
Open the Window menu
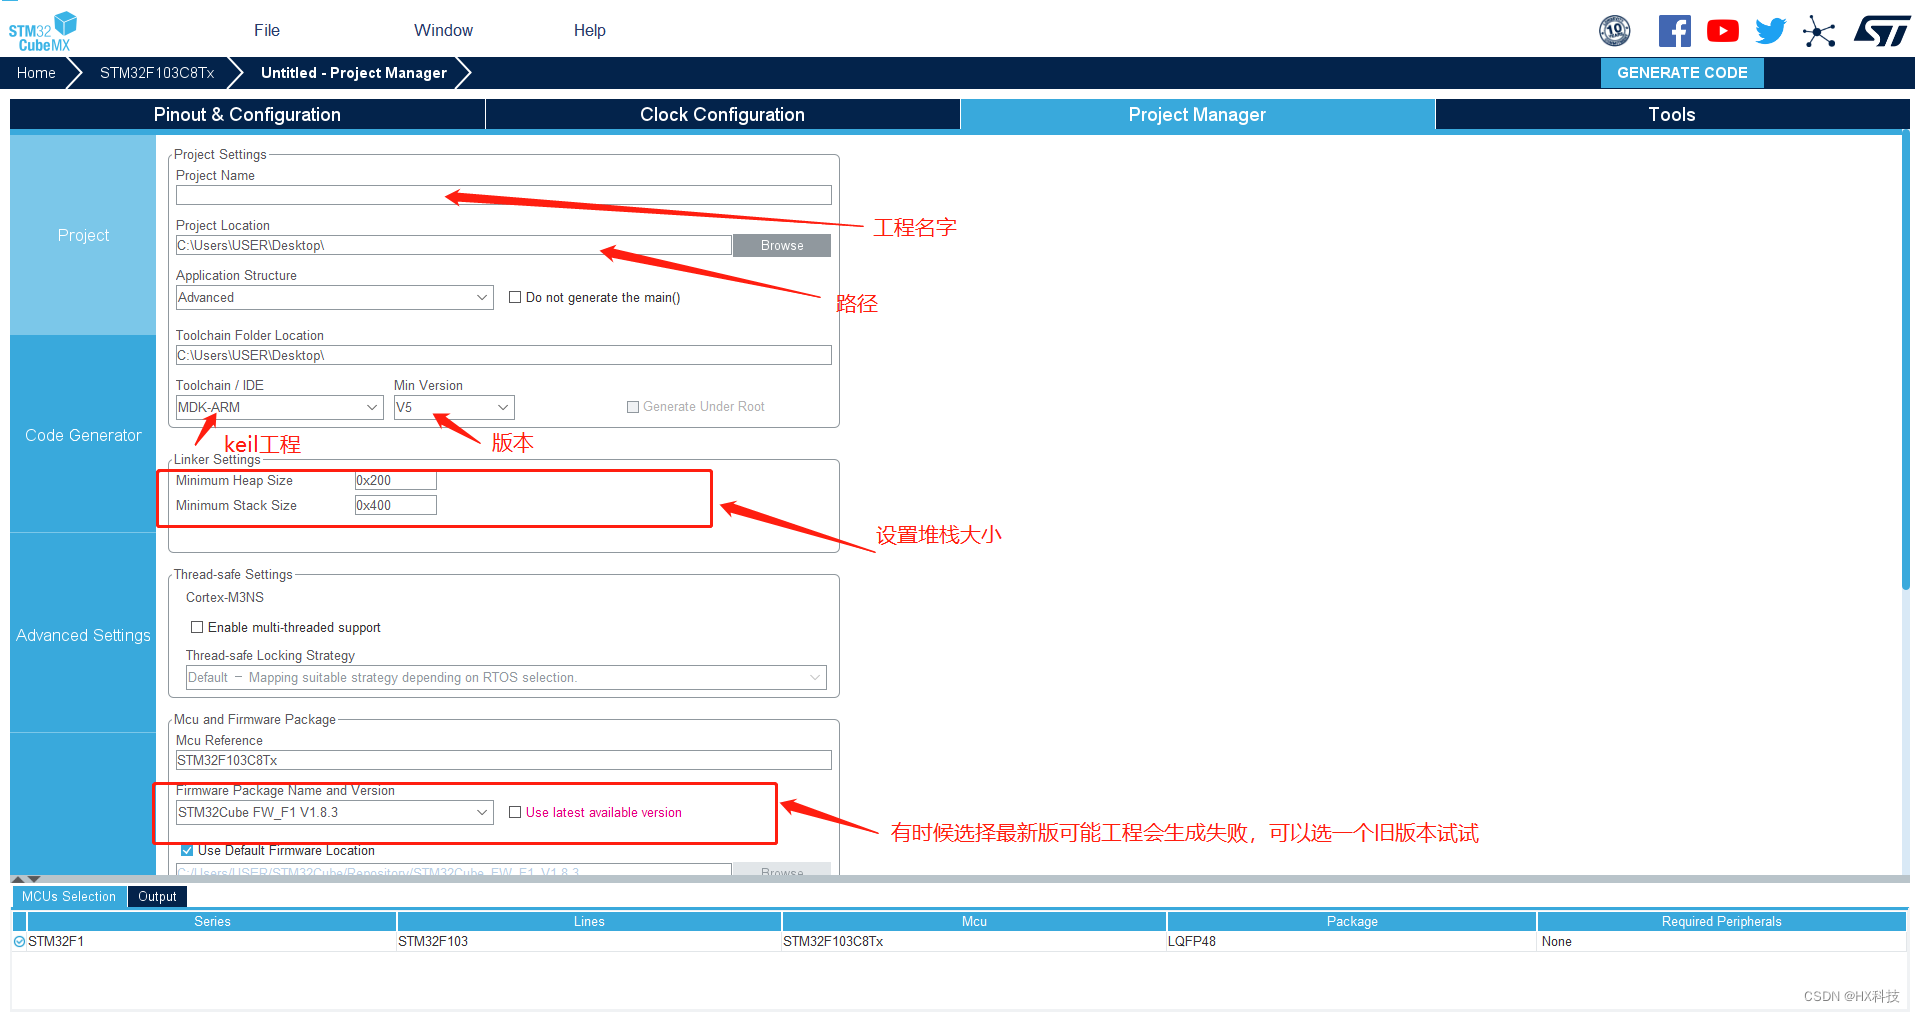pyautogui.click(x=443, y=30)
